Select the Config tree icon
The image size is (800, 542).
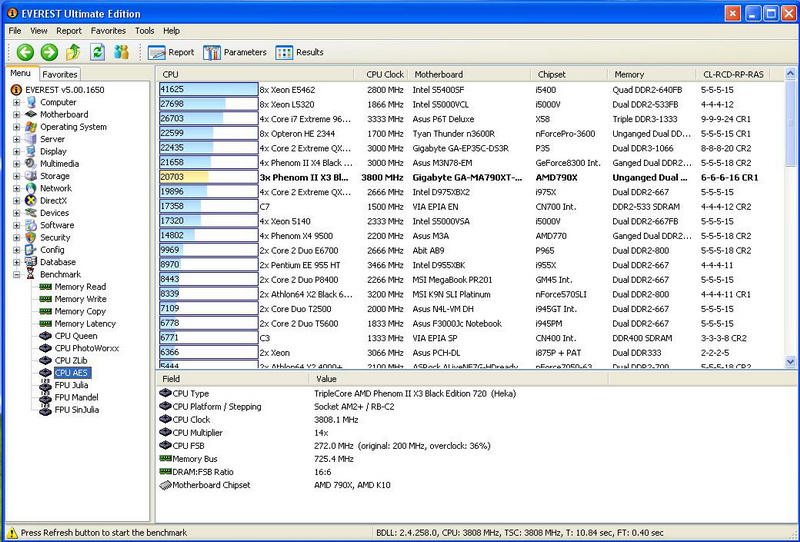(x=31, y=250)
